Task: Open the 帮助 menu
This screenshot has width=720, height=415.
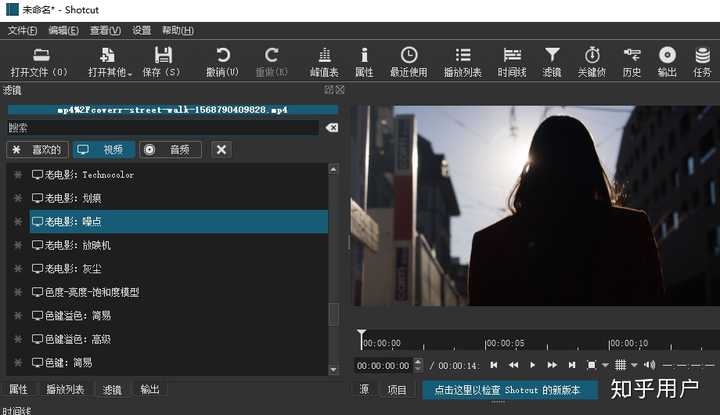Action: [x=178, y=31]
